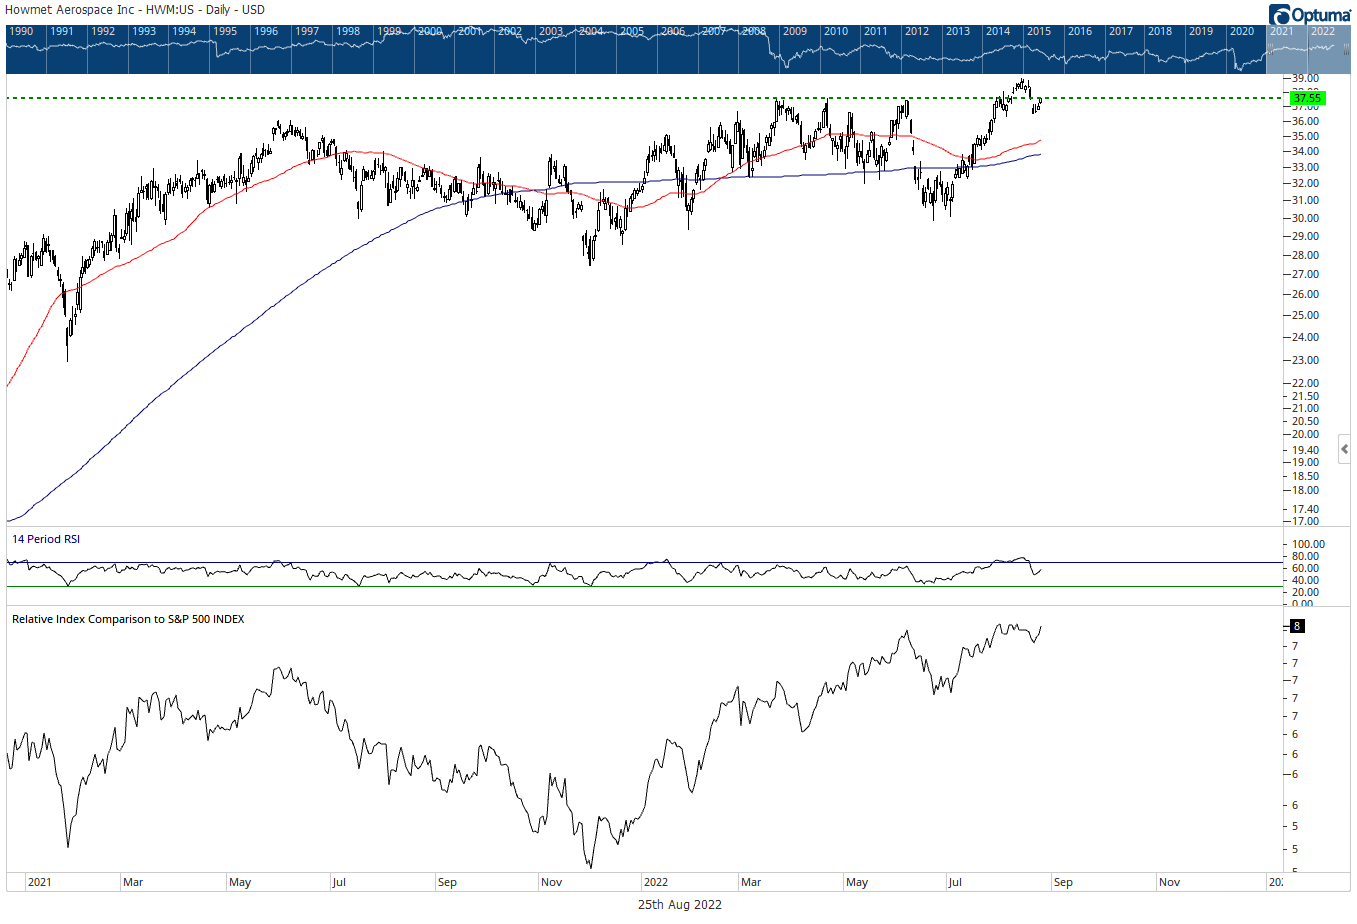
Task: Click the 36.00 price scale label
Action: pos(1305,121)
